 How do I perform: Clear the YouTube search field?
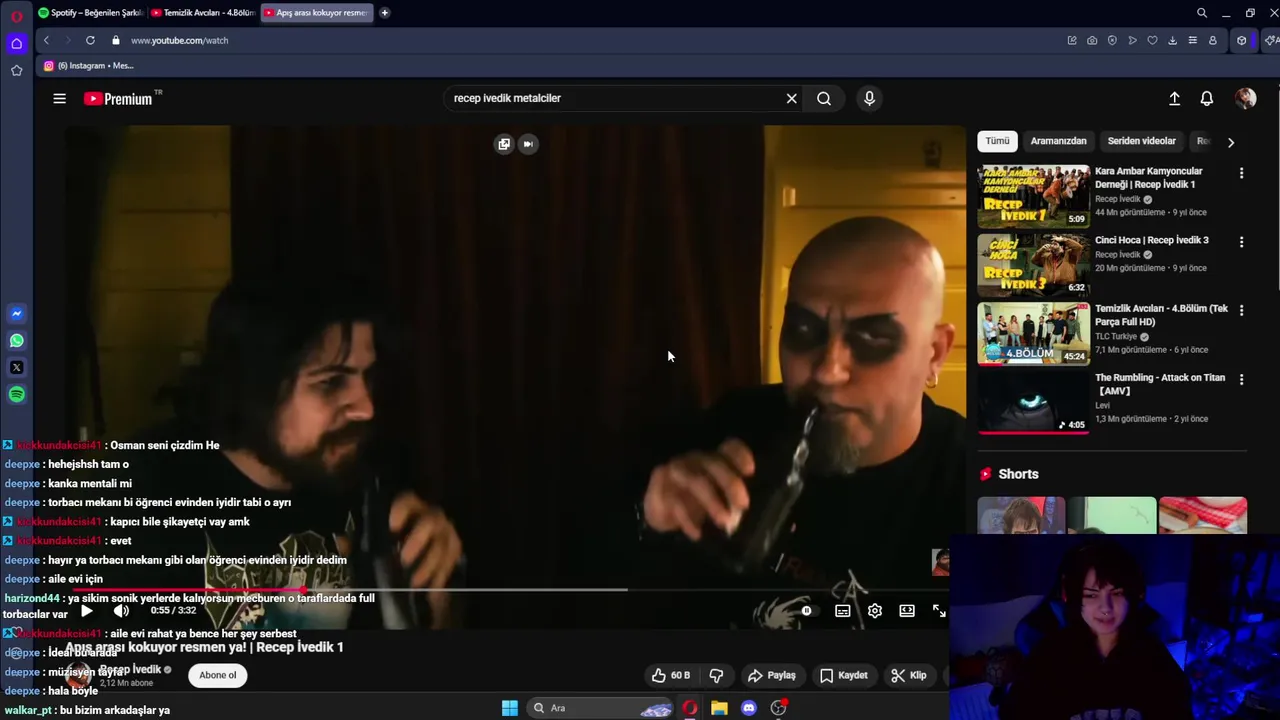(791, 98)
